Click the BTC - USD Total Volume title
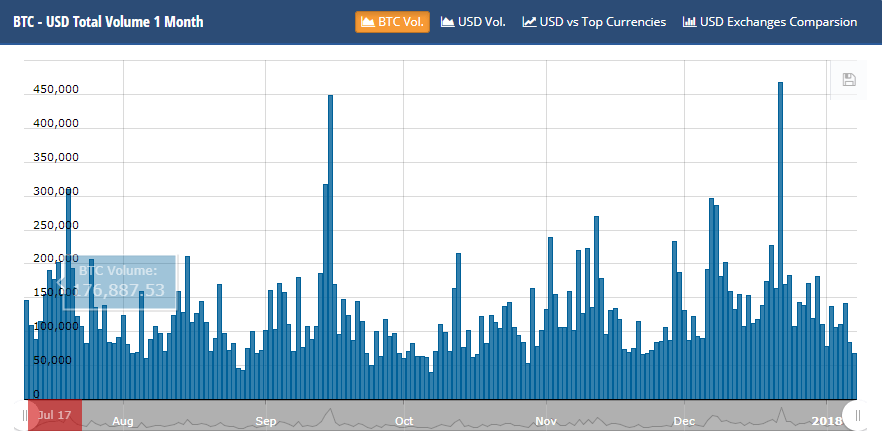This screenshot has height=431, width=882. [x=108, y=22]
